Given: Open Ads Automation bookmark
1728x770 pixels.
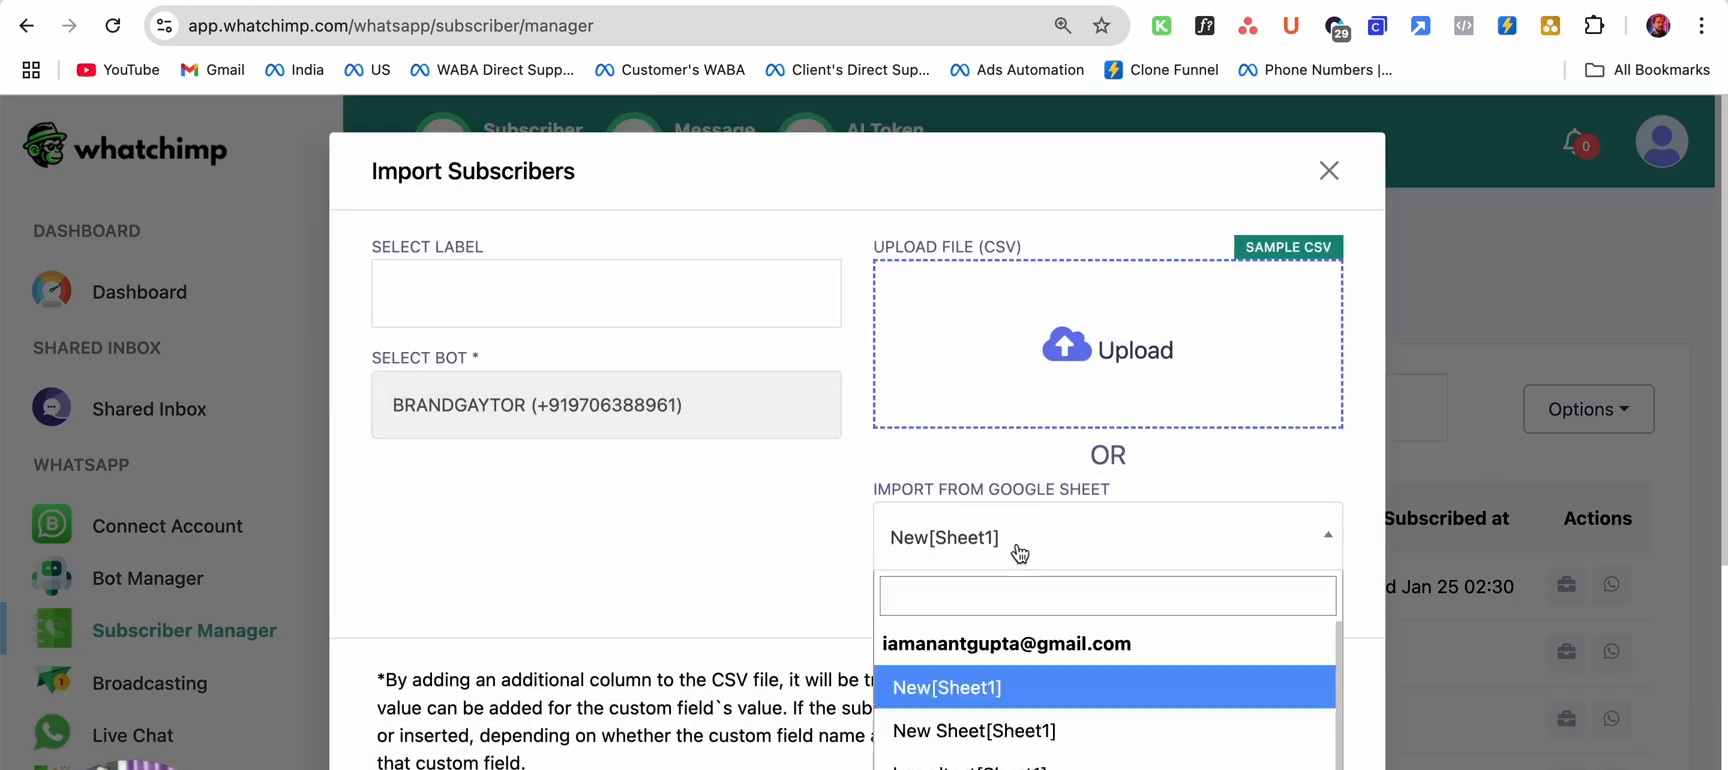Looking at the screenshot, I should click(1017, 70).
